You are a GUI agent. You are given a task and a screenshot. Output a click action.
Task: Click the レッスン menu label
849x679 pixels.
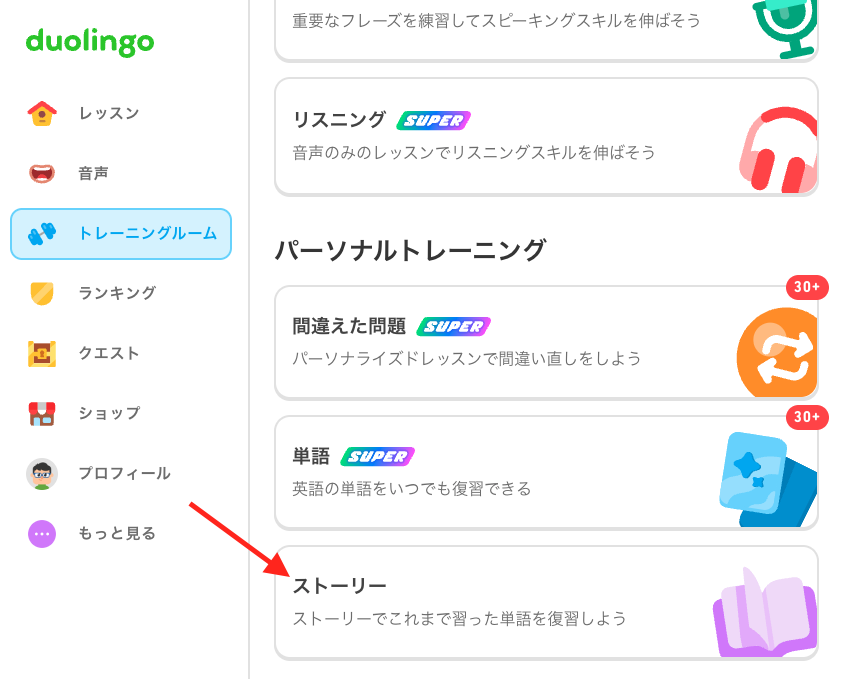(109, 113)
